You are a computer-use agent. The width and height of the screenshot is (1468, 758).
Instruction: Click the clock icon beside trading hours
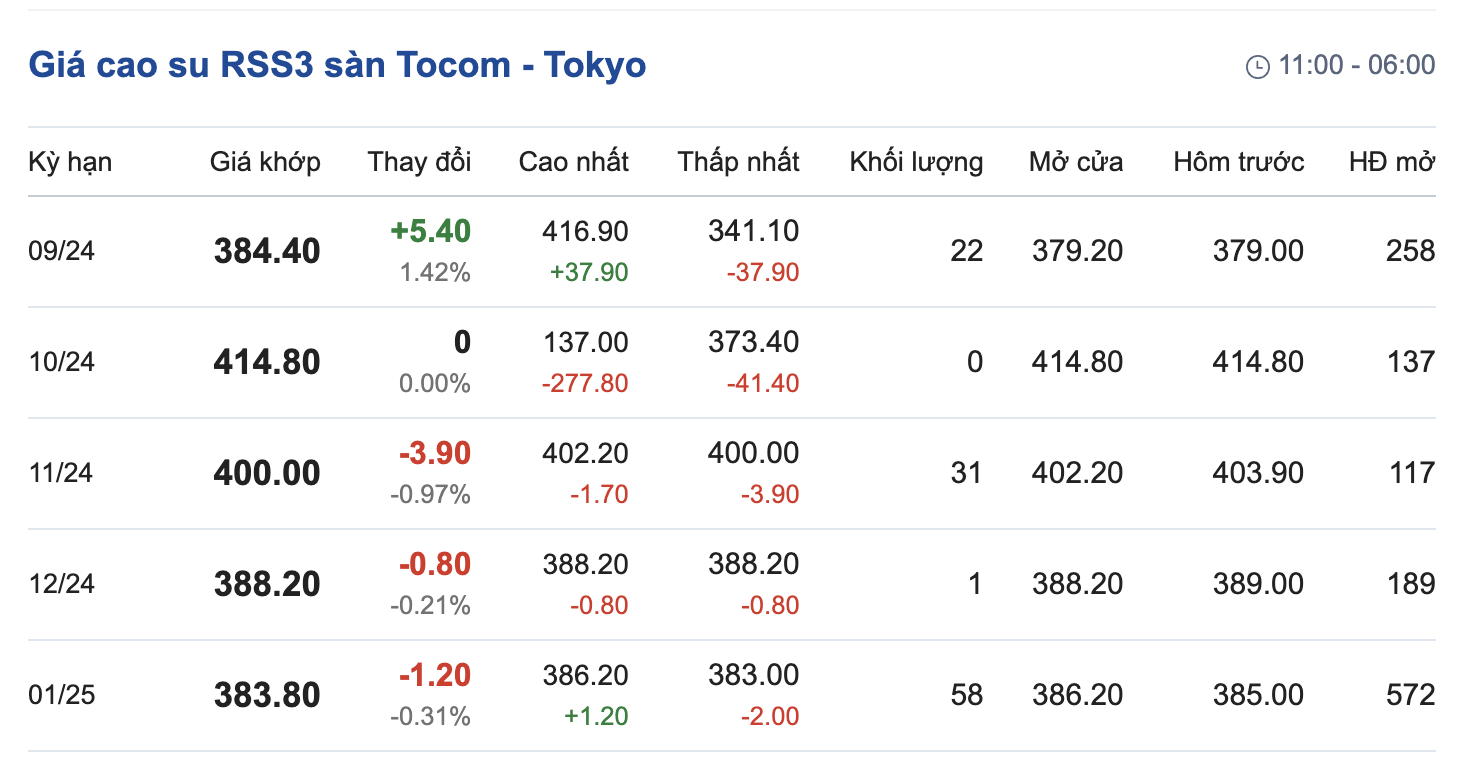coord(1256,67)
